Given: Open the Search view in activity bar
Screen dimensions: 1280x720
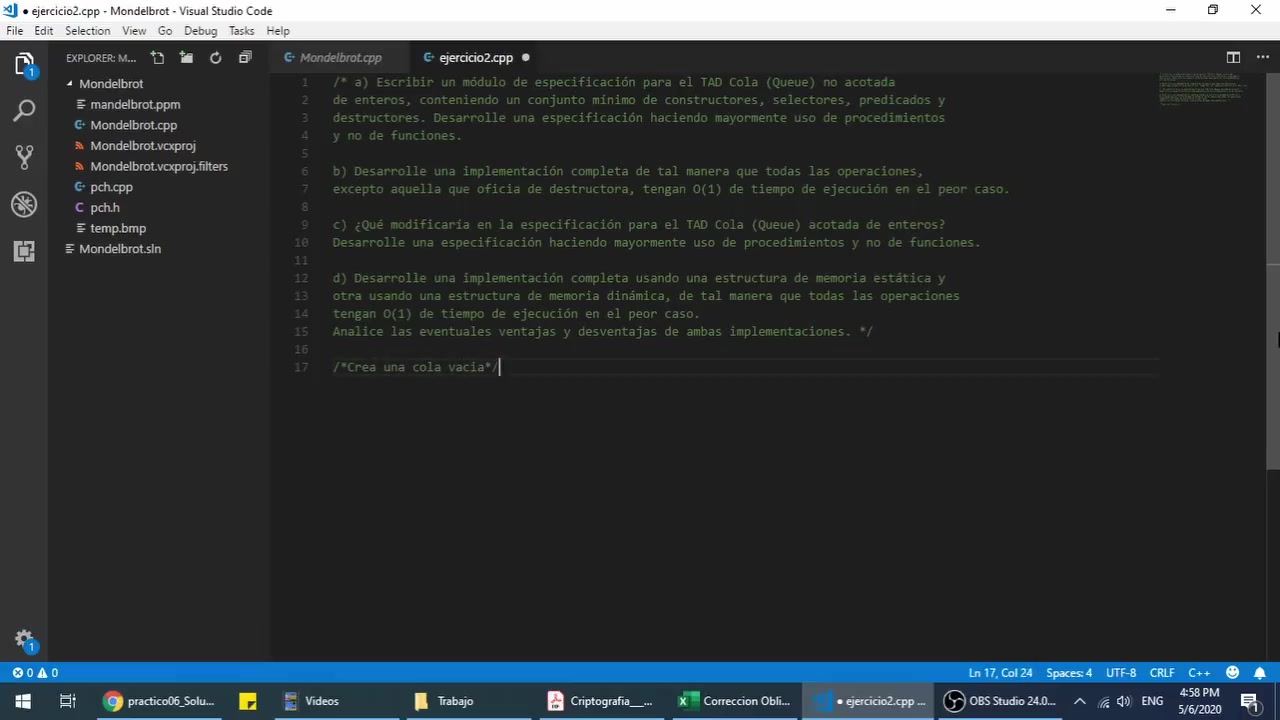Looking at the screenshot, I should (x=24, y=111).
